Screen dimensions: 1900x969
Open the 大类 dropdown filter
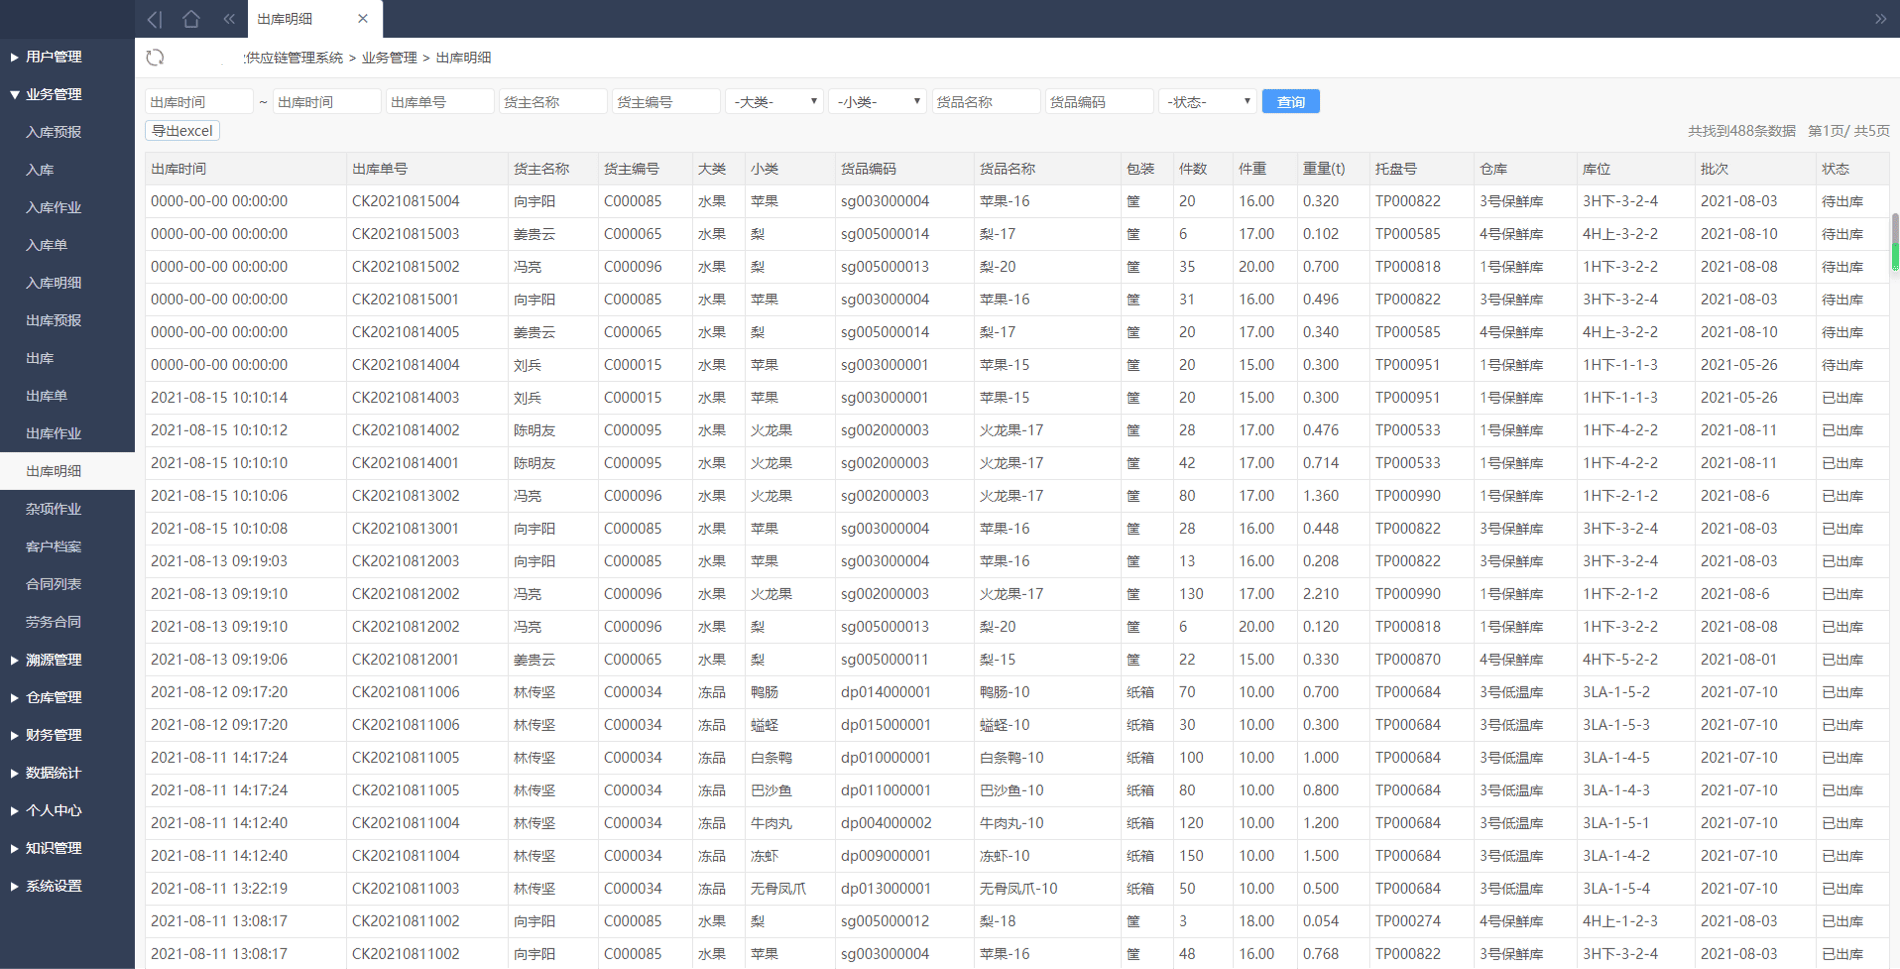[774, 102]
